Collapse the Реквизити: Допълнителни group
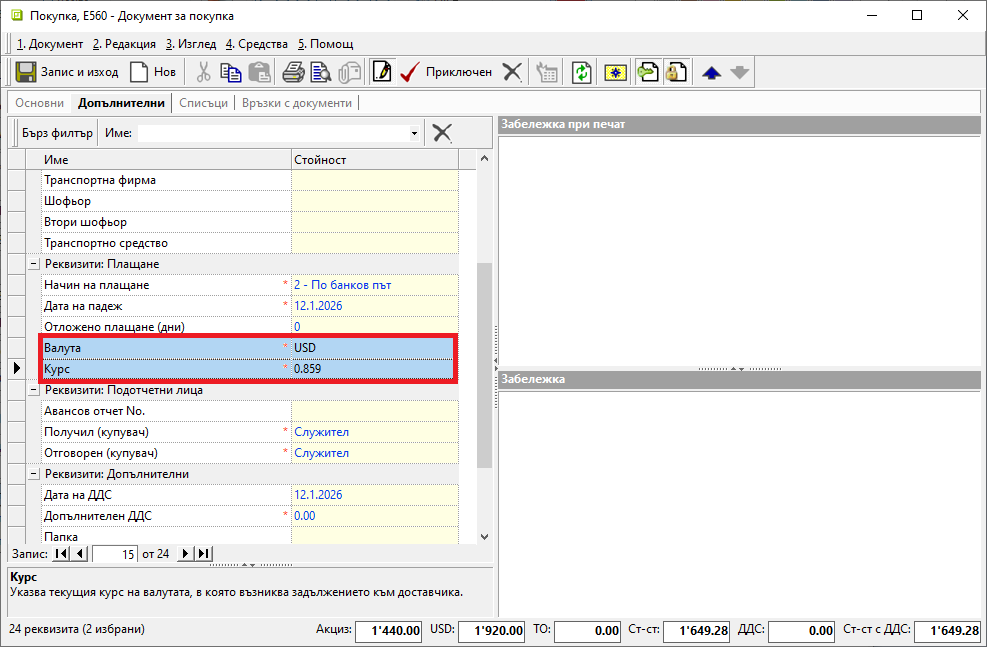The height and width of the screenshot is (647, 987). click(34, 474)
